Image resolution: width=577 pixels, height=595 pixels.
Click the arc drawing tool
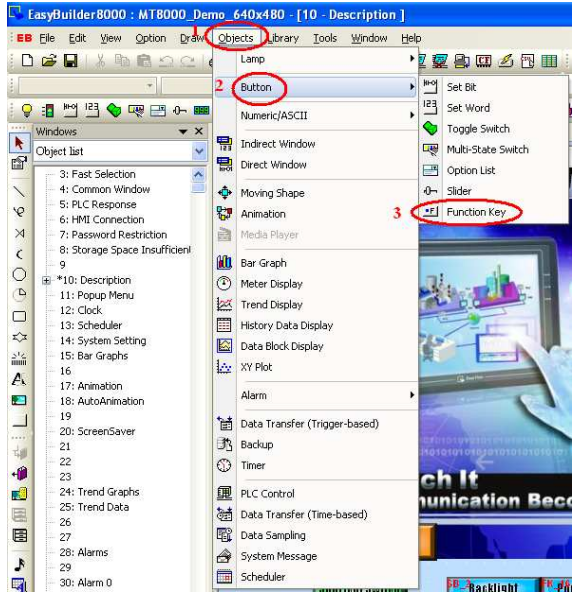click(x=19, y=253)
